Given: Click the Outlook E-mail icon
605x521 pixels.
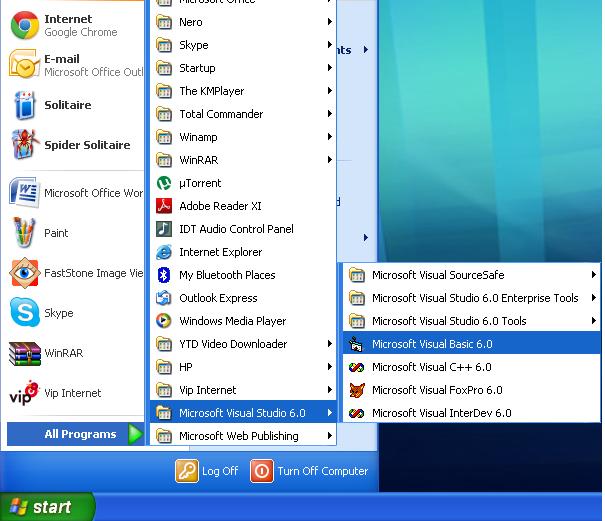Looking at the screenshot, I should 24,64.
